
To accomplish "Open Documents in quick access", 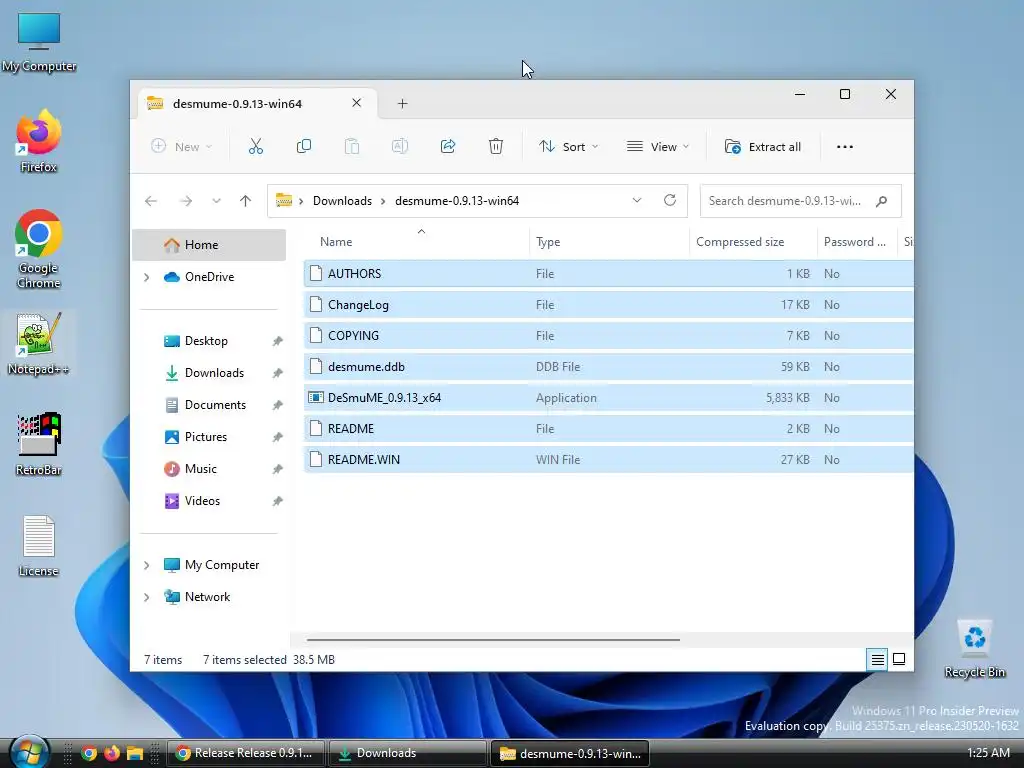I will pyautogui.click(x=215, y=405).
